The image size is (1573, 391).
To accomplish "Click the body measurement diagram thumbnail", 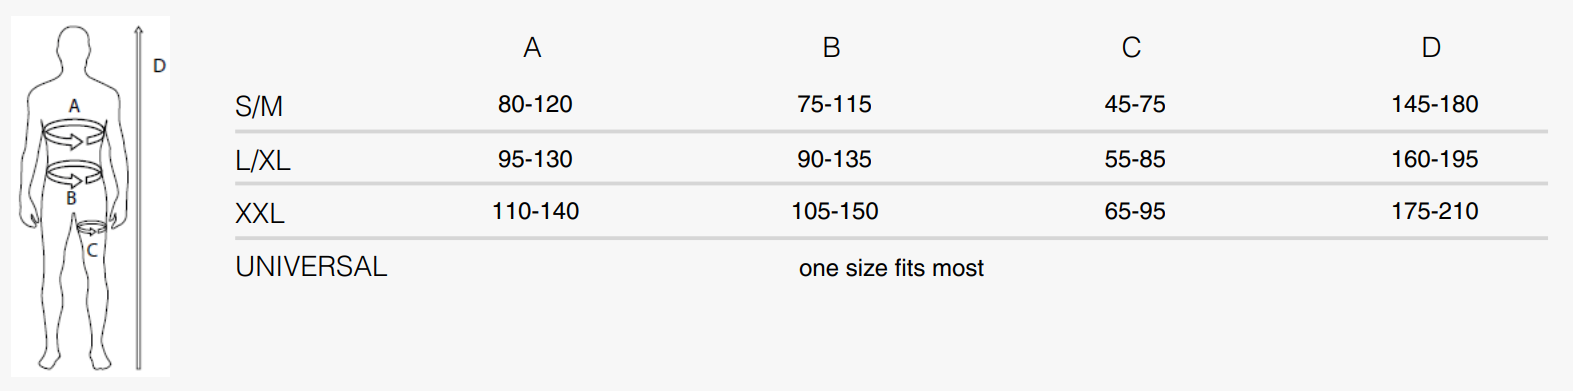I will tap(90, 196).
